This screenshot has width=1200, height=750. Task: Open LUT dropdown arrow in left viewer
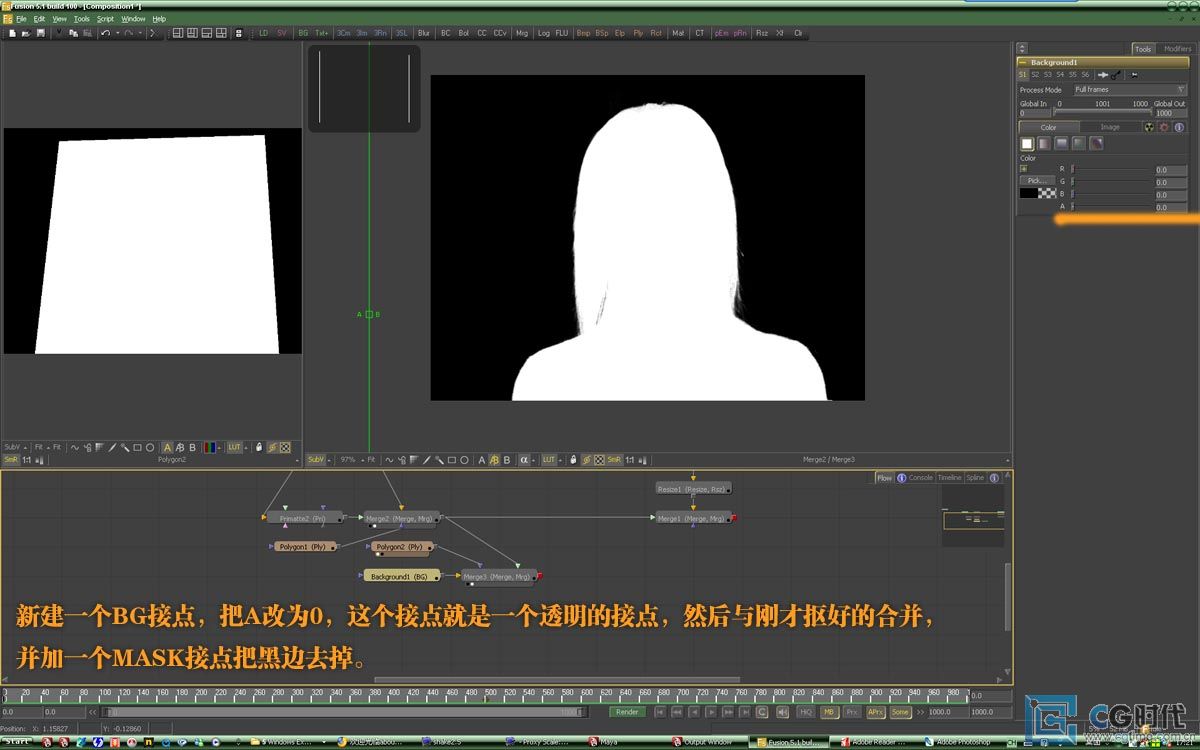click(247, 447)
